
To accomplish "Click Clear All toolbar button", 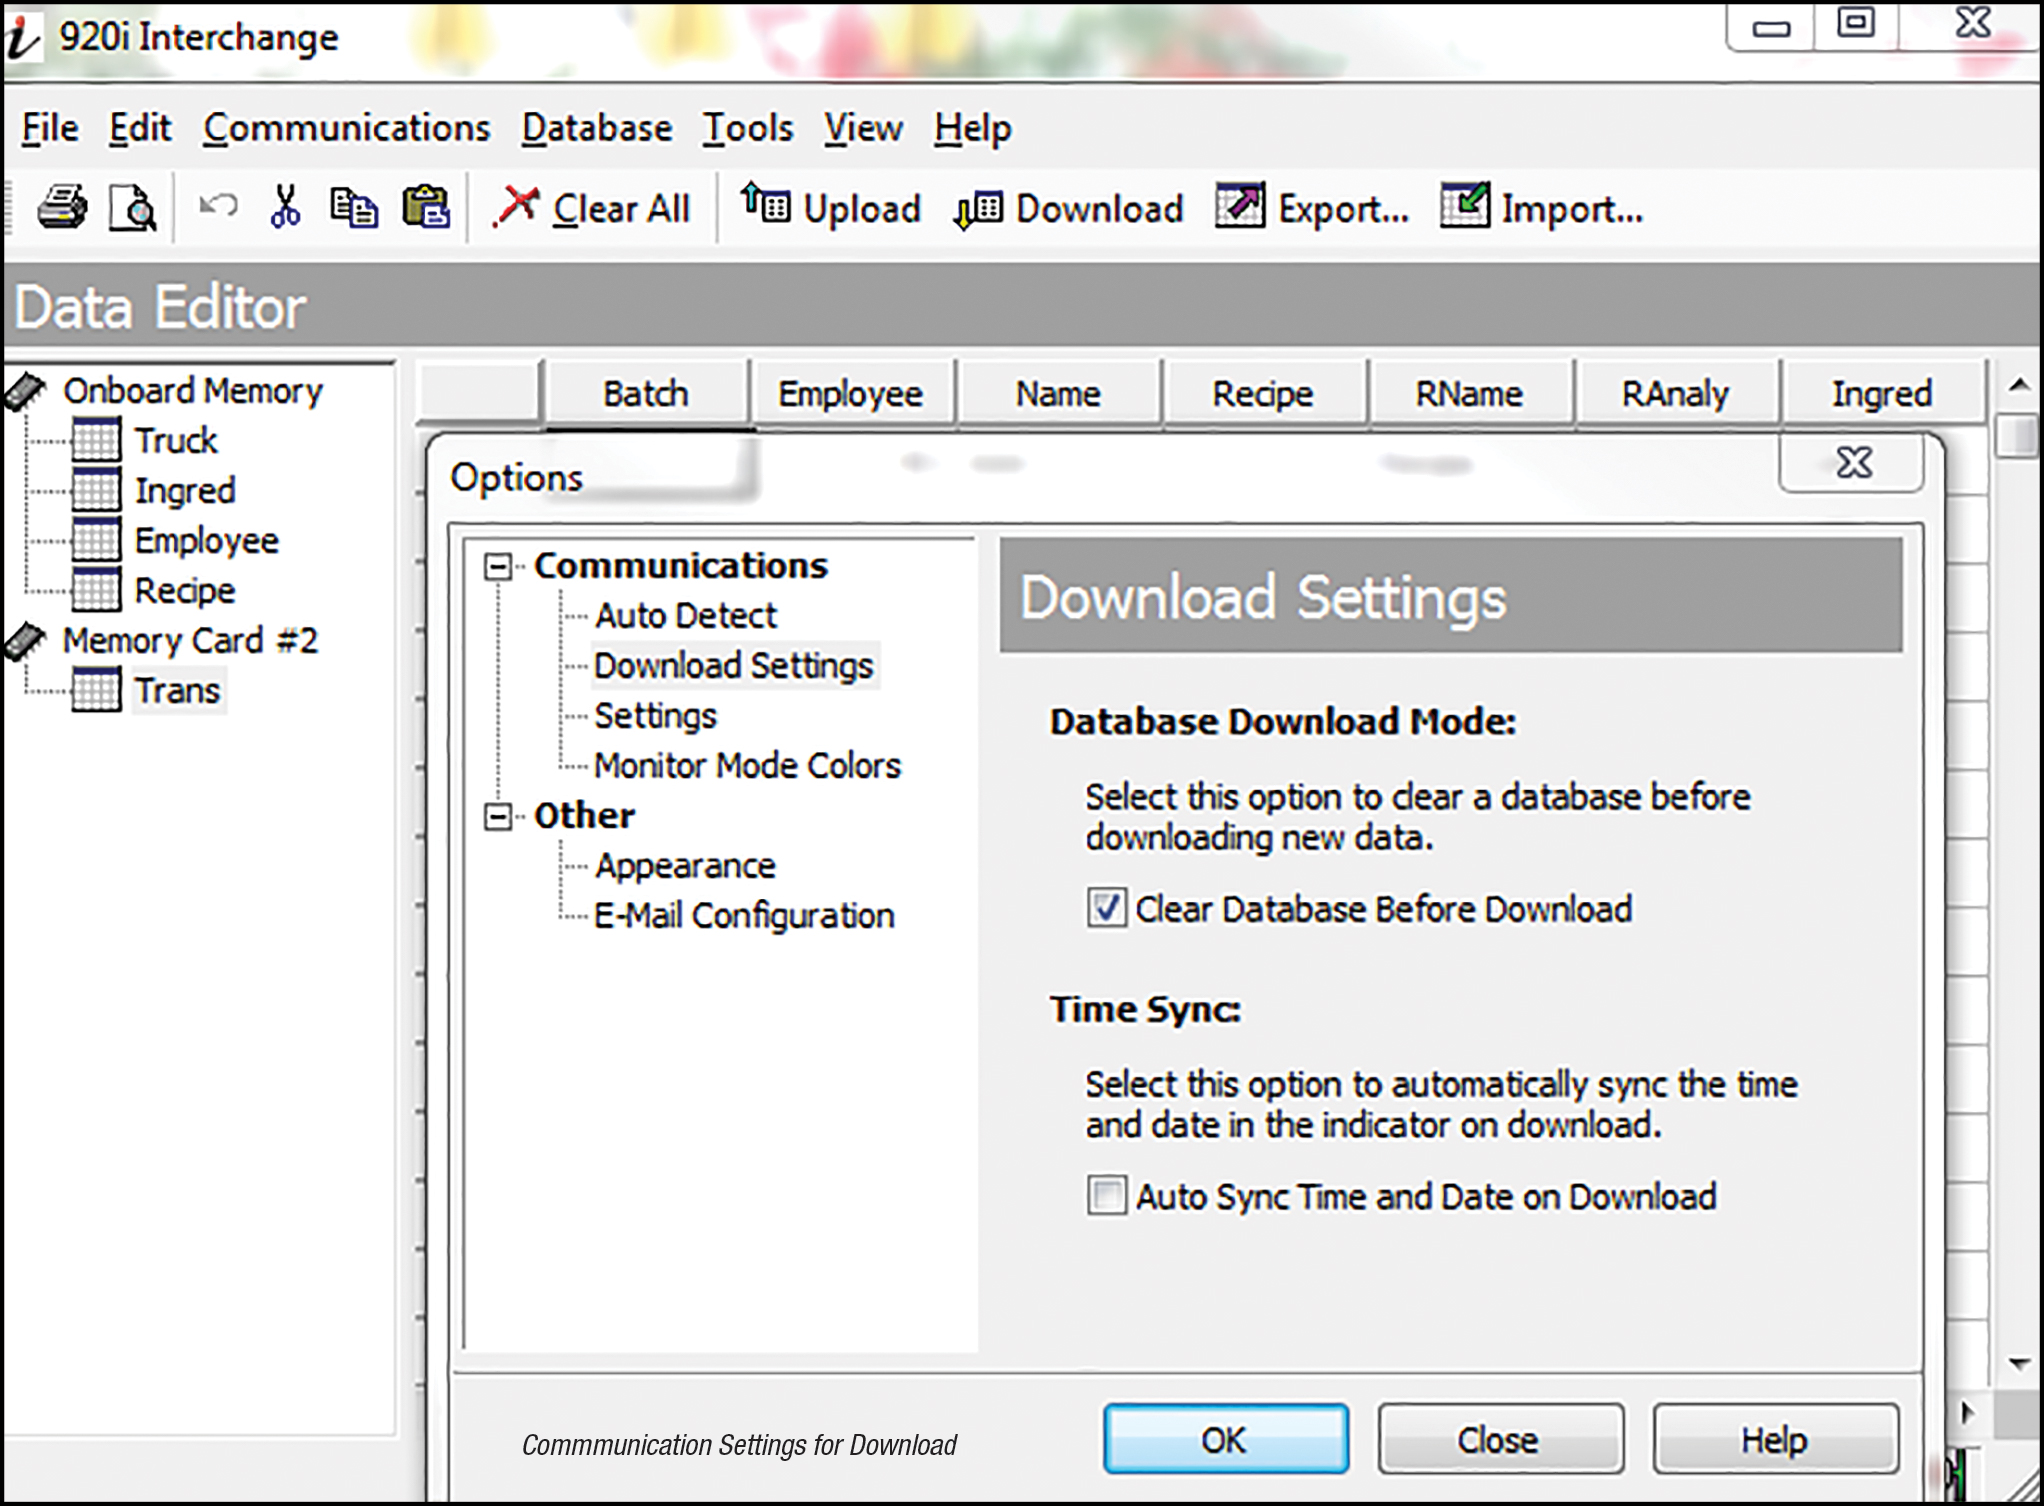I will [594, 208].
